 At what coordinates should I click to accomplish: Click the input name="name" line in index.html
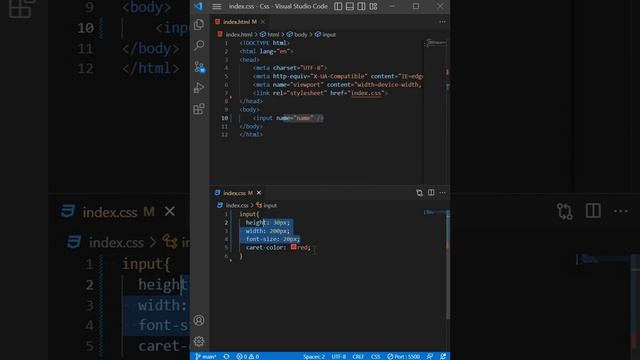tap(288, 118)
